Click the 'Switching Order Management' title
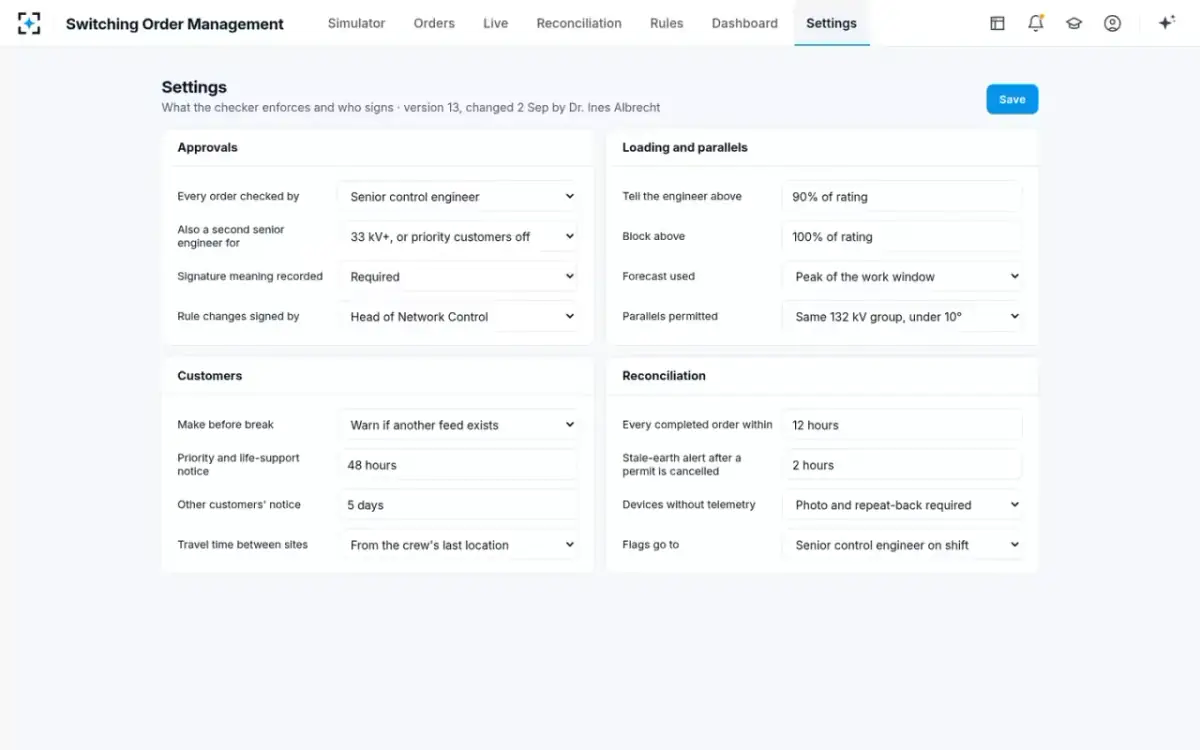Screen dimensions: 1200x750 coord(175,24)
